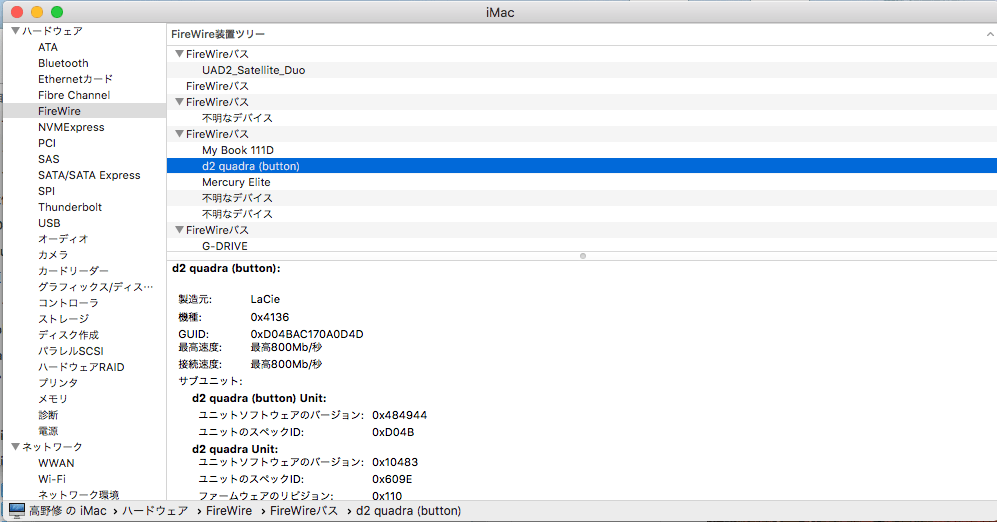Select SAS in the sidebar
The height and width of the screenshot is (522, 997).
point(48,159)
